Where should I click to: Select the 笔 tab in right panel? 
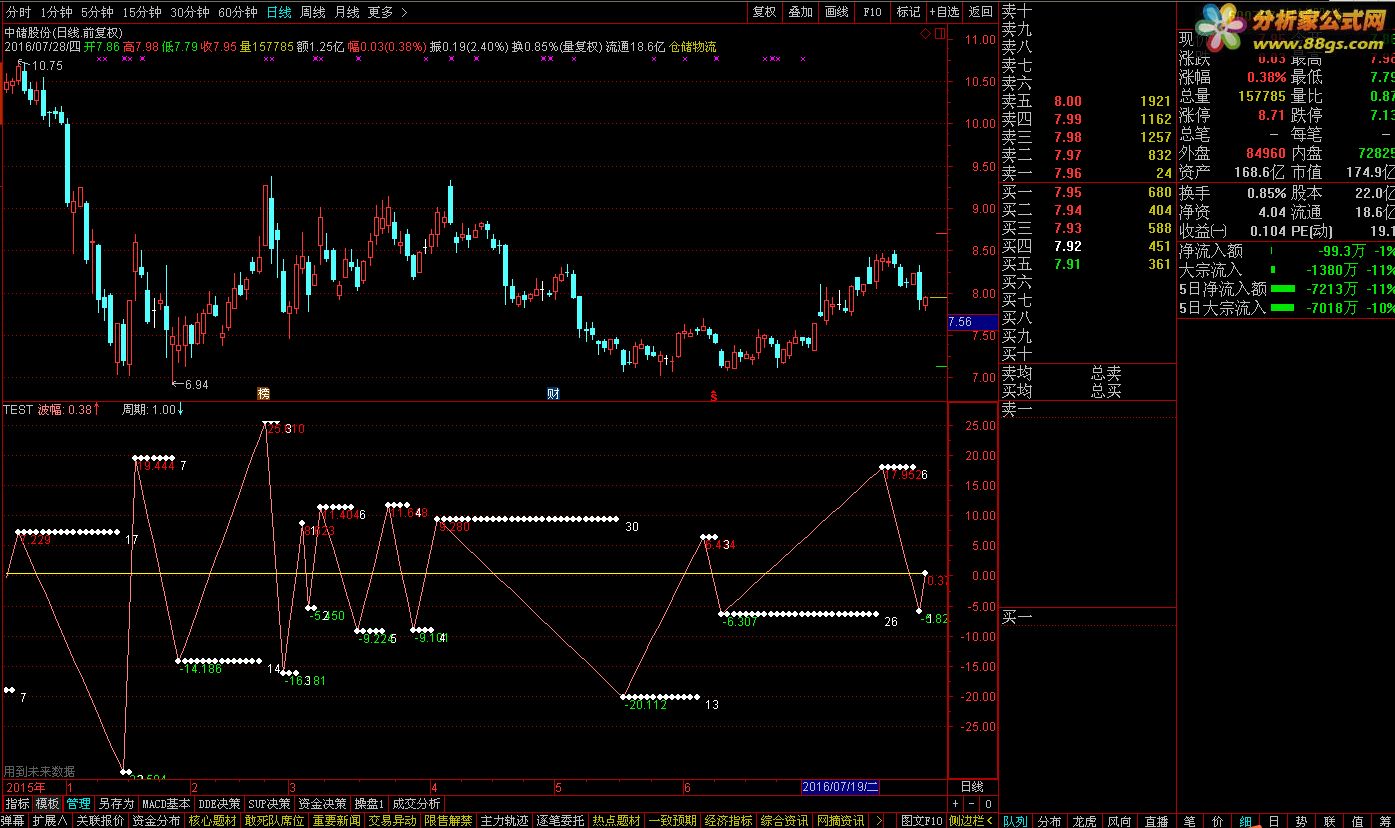point(1190,820)
